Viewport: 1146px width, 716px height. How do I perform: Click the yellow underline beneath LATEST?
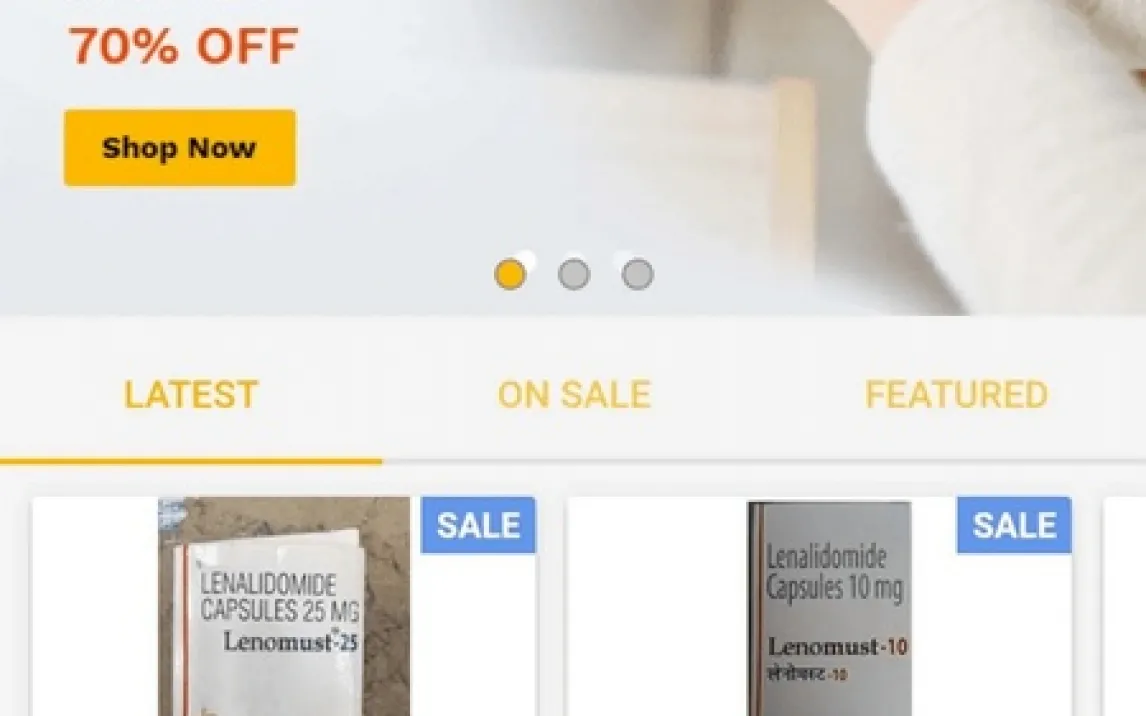tap(191, 461)
